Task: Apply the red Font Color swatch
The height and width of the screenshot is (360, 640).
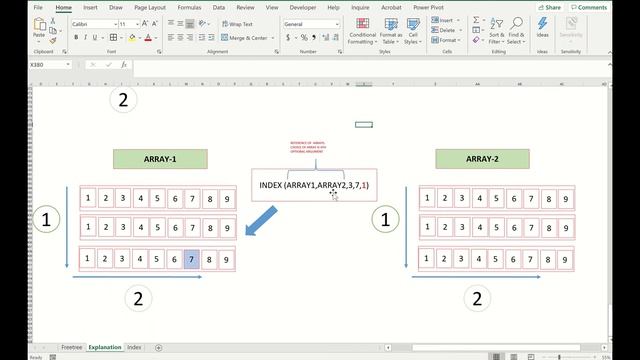Action: [148, 38]
